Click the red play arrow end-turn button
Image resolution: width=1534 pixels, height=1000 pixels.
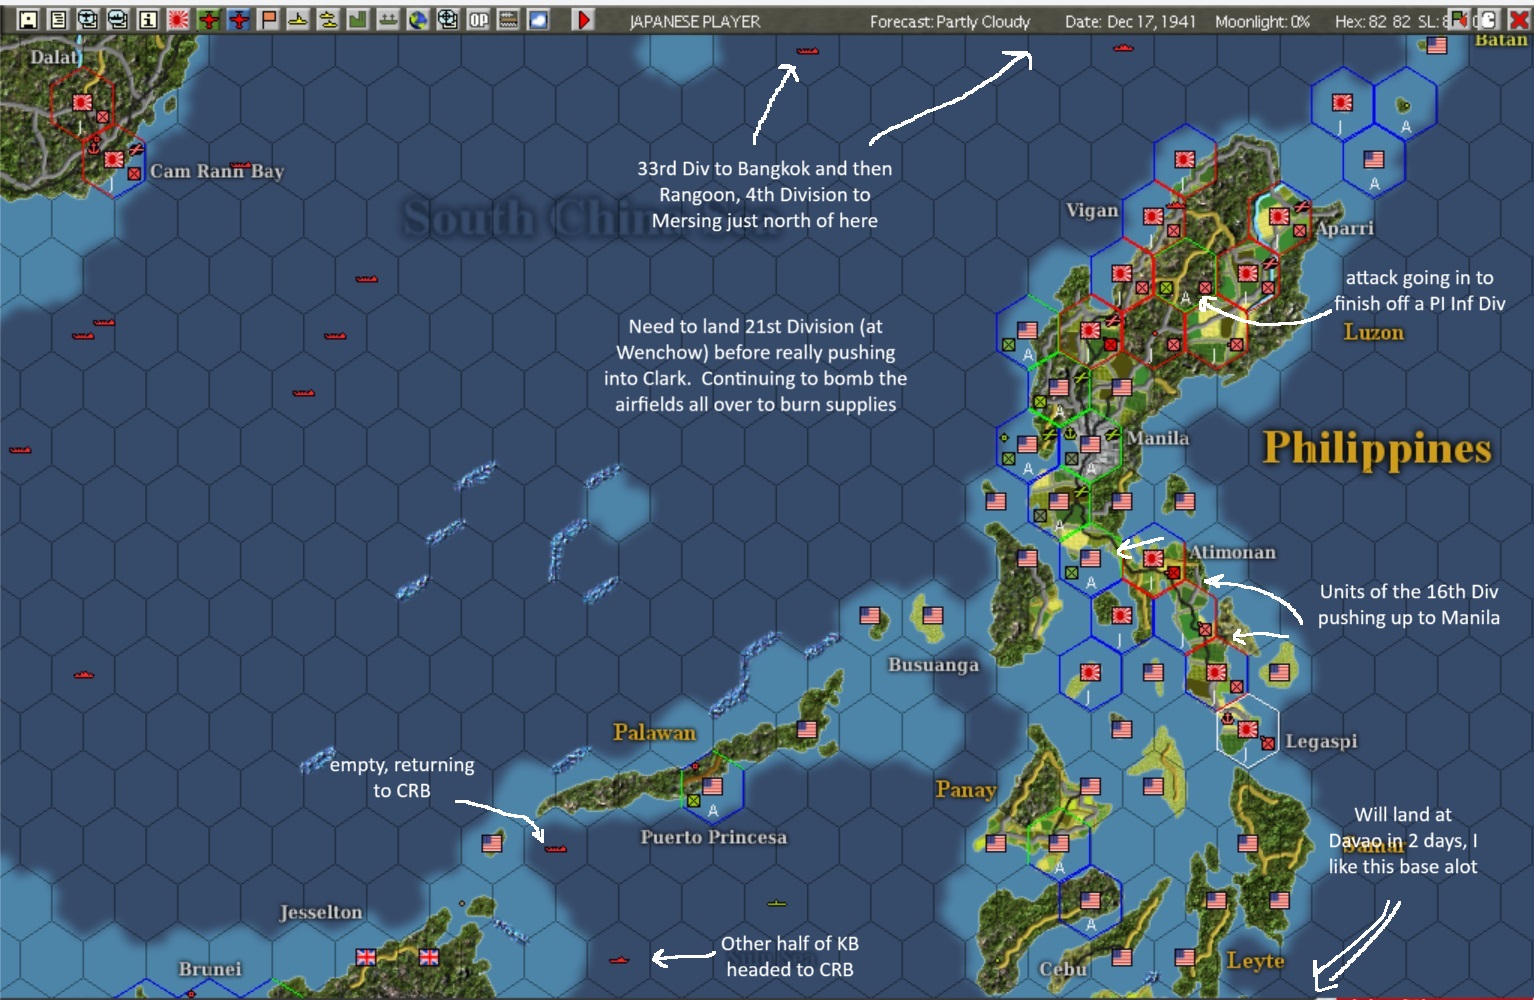(x=584, y=19)
